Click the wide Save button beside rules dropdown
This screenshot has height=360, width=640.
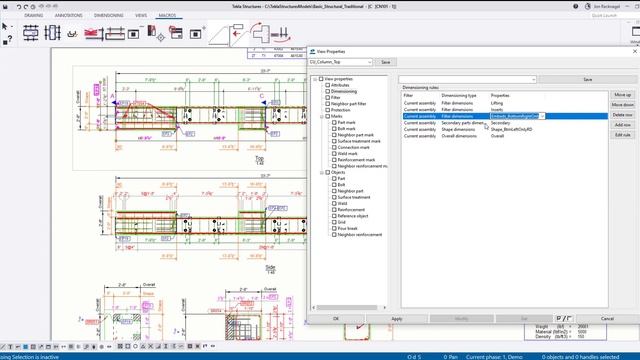coord(587,80)
